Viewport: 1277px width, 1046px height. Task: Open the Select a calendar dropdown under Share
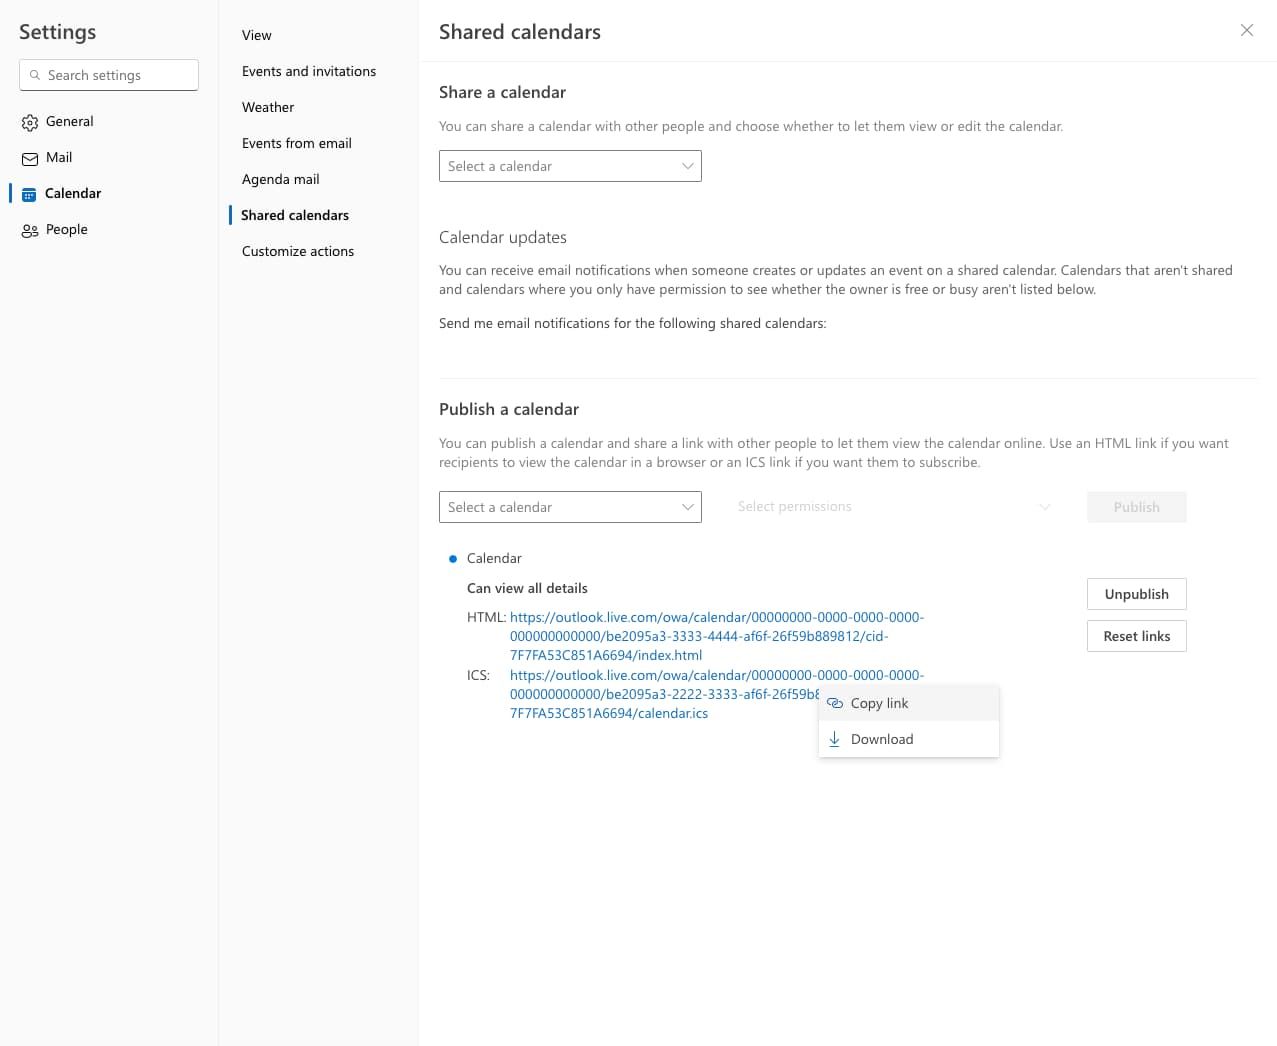pyautogui.click(x=569, y=166)
